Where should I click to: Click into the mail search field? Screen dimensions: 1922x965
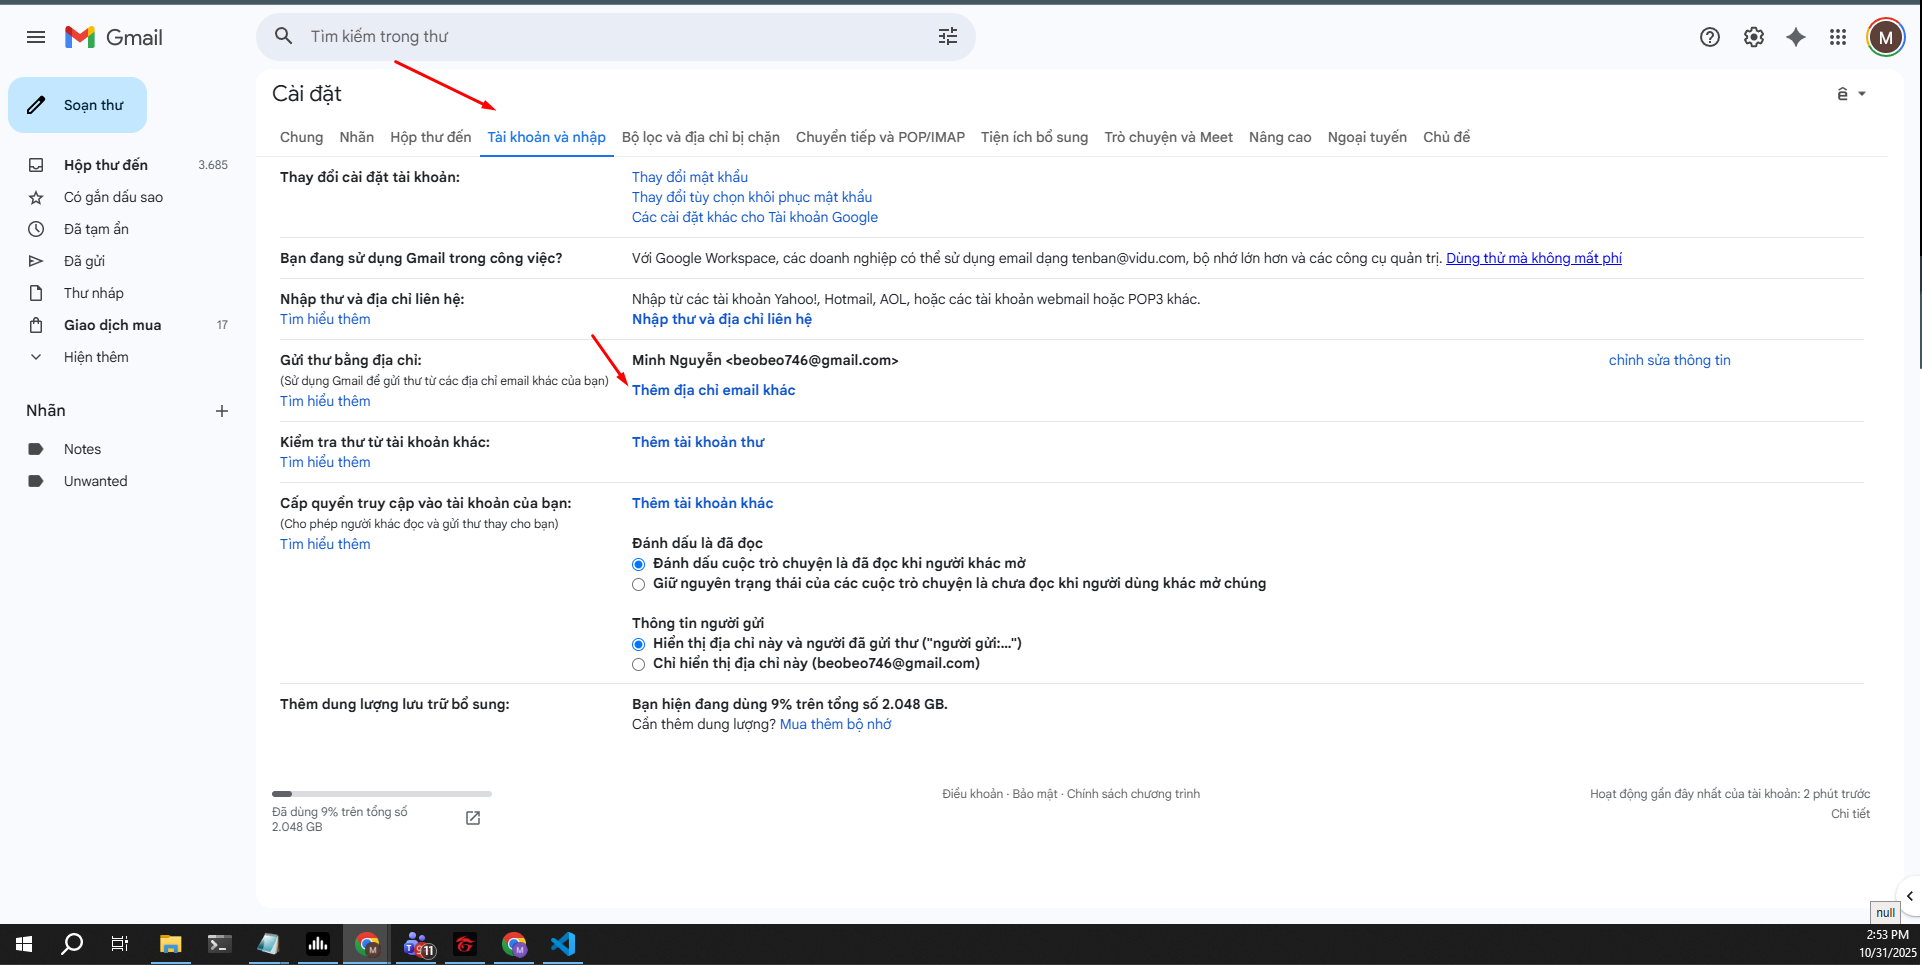click(x=600, y=37)
